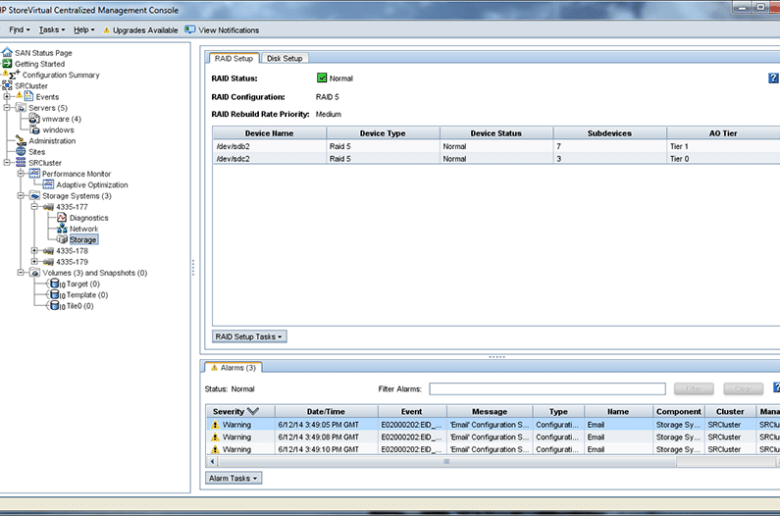The image size is (780, 516).
Task: Click the Subdevices column header
Action: 609,133
